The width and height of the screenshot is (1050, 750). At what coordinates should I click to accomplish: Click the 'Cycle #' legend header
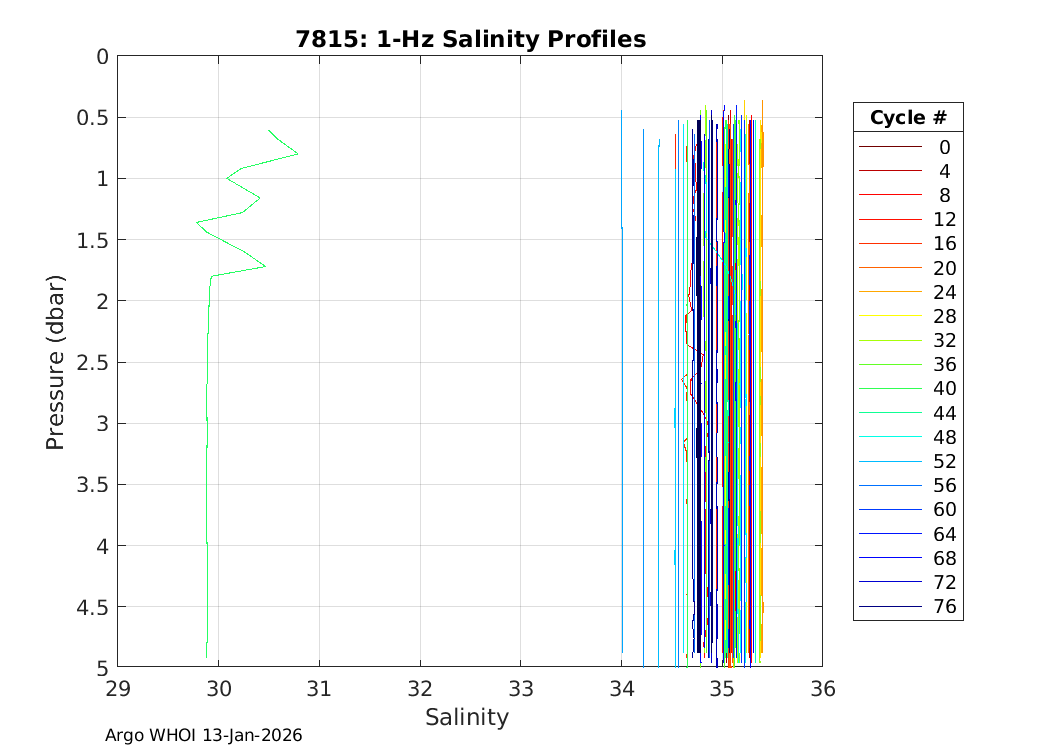907,117
